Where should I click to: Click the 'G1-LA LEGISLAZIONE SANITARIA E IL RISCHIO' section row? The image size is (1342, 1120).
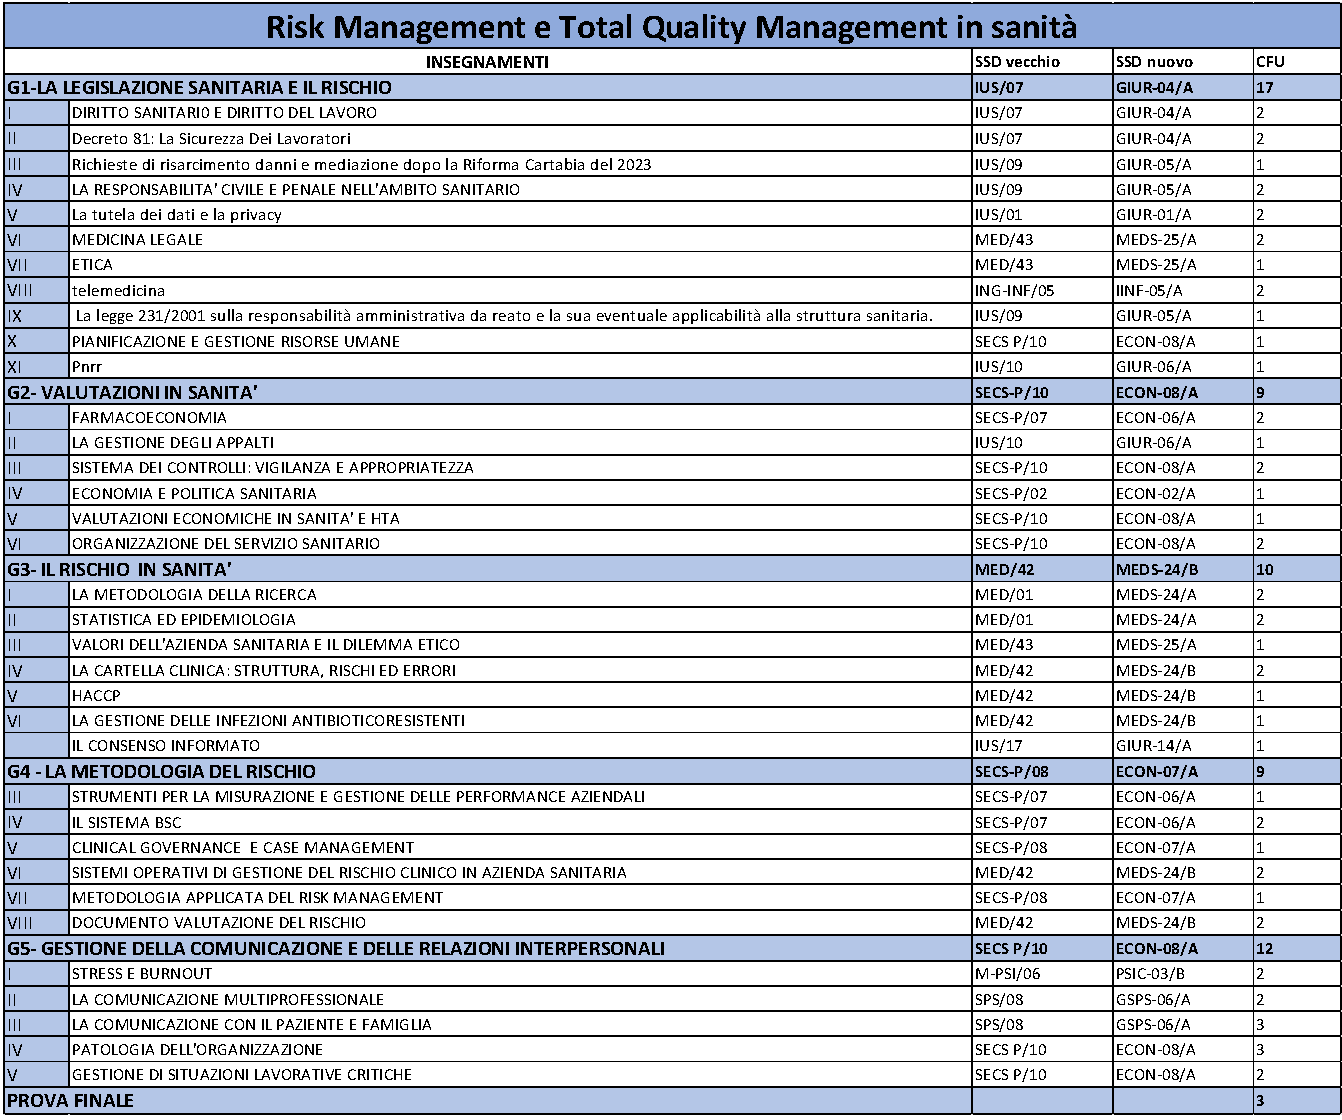pos(671,87)
